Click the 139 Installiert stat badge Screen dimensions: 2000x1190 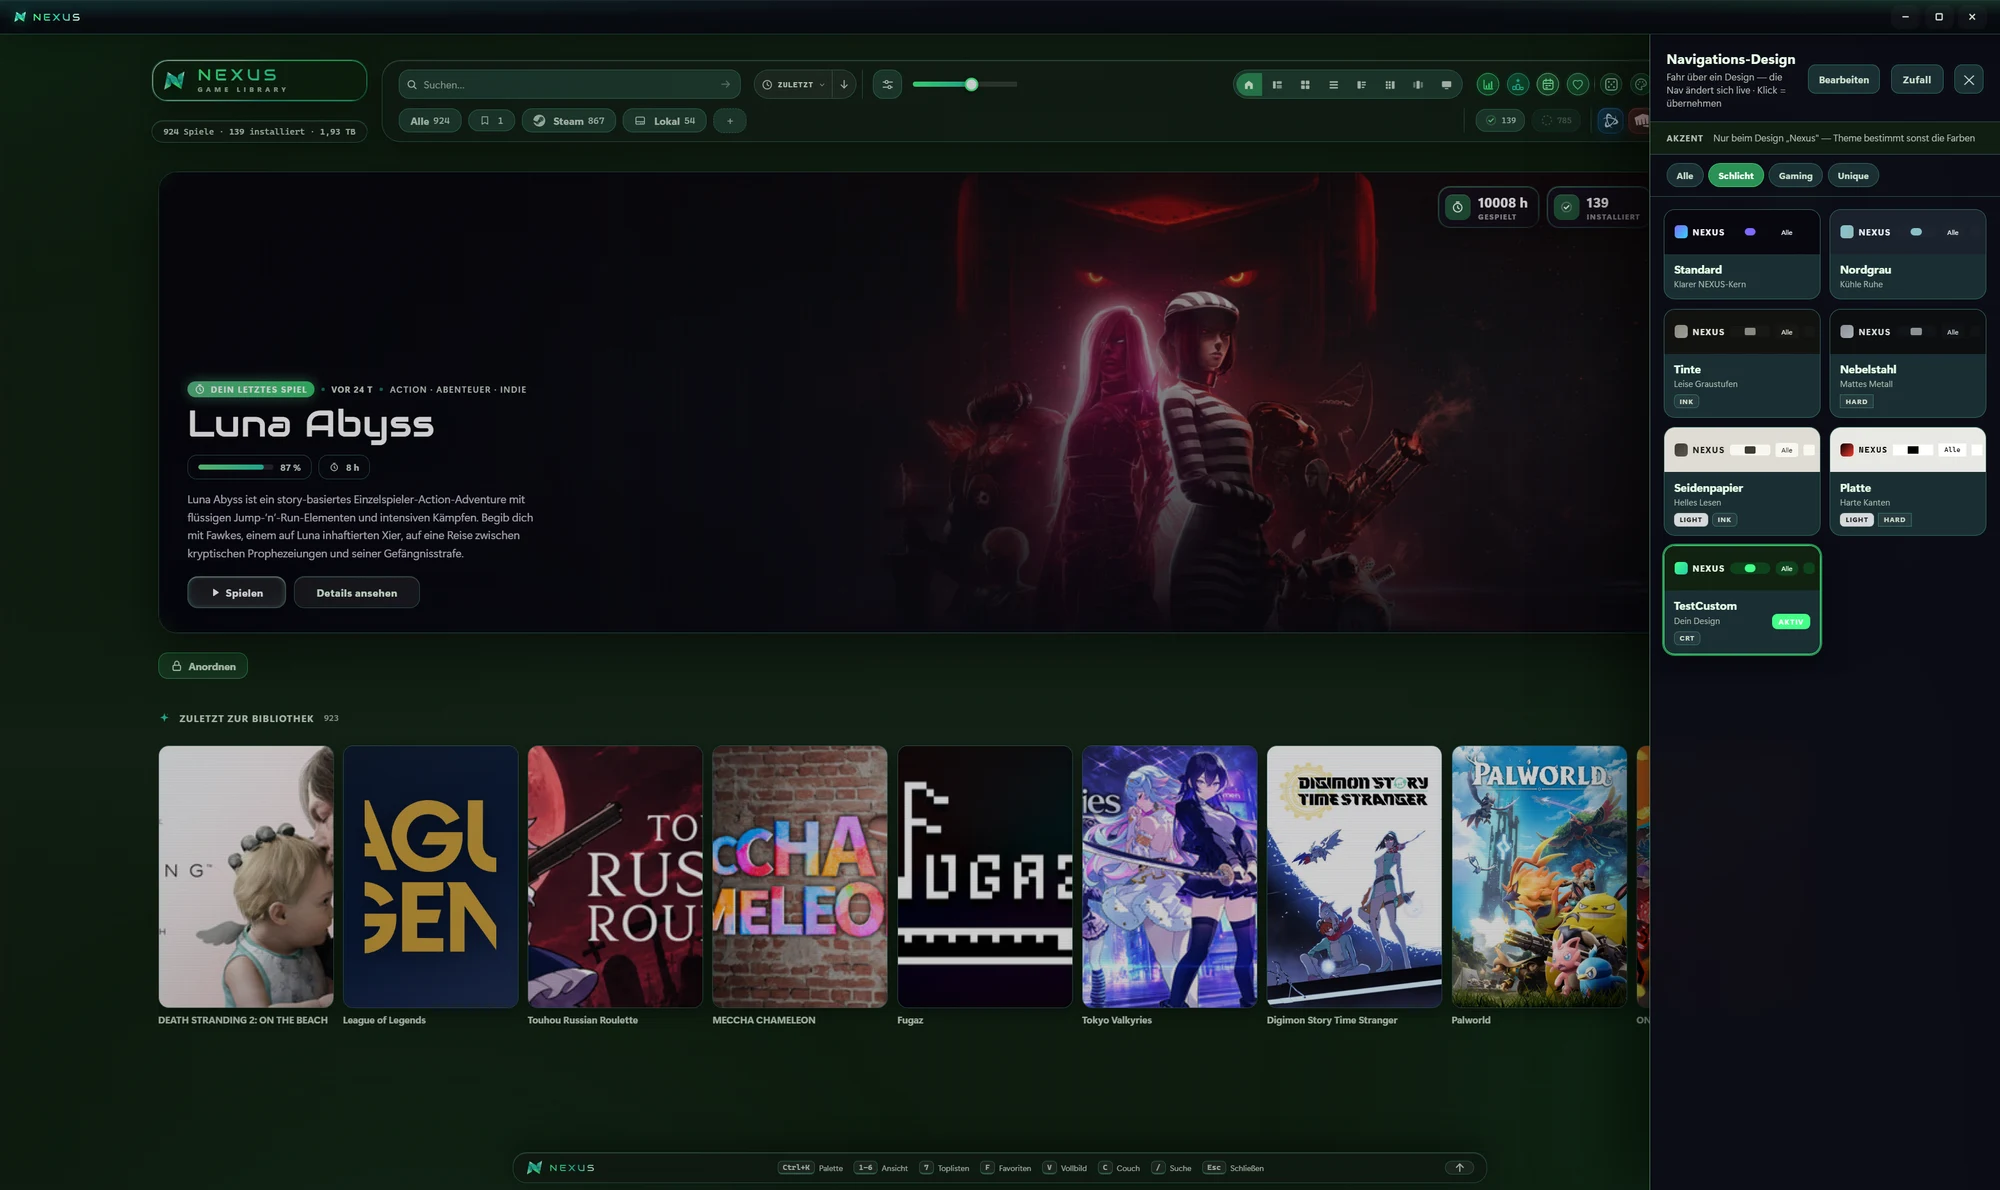tap(1598, 207)
